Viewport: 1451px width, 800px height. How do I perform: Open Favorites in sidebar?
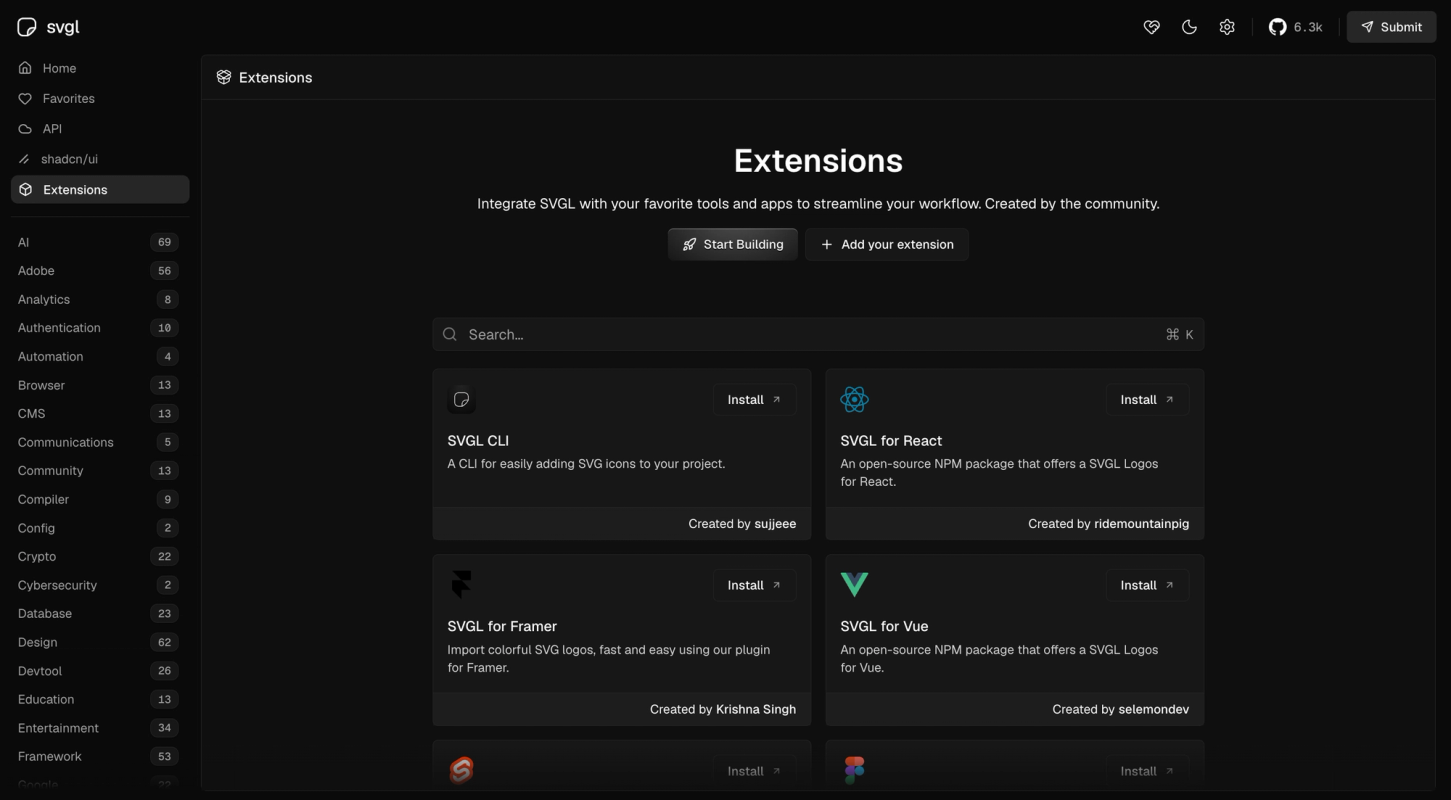pos(100,98)
